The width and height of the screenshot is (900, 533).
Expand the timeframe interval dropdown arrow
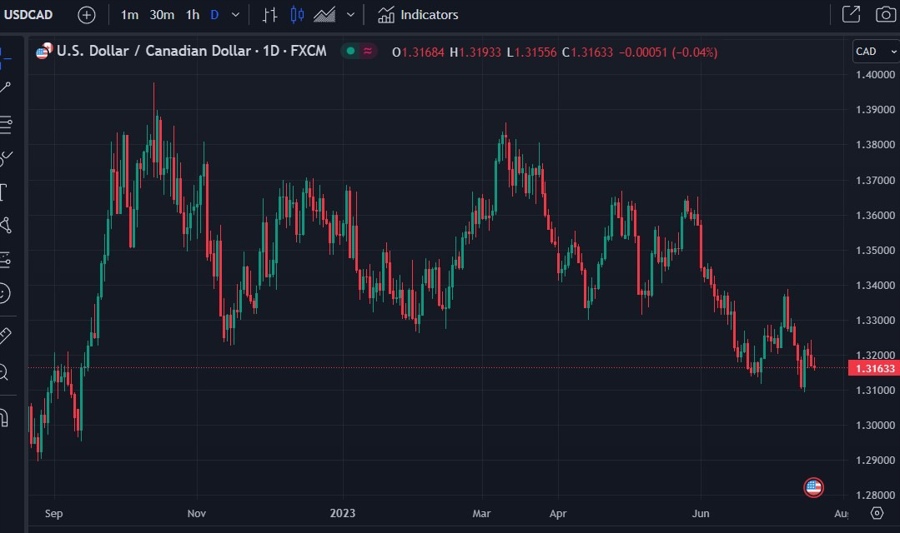[x=235, y=15]
